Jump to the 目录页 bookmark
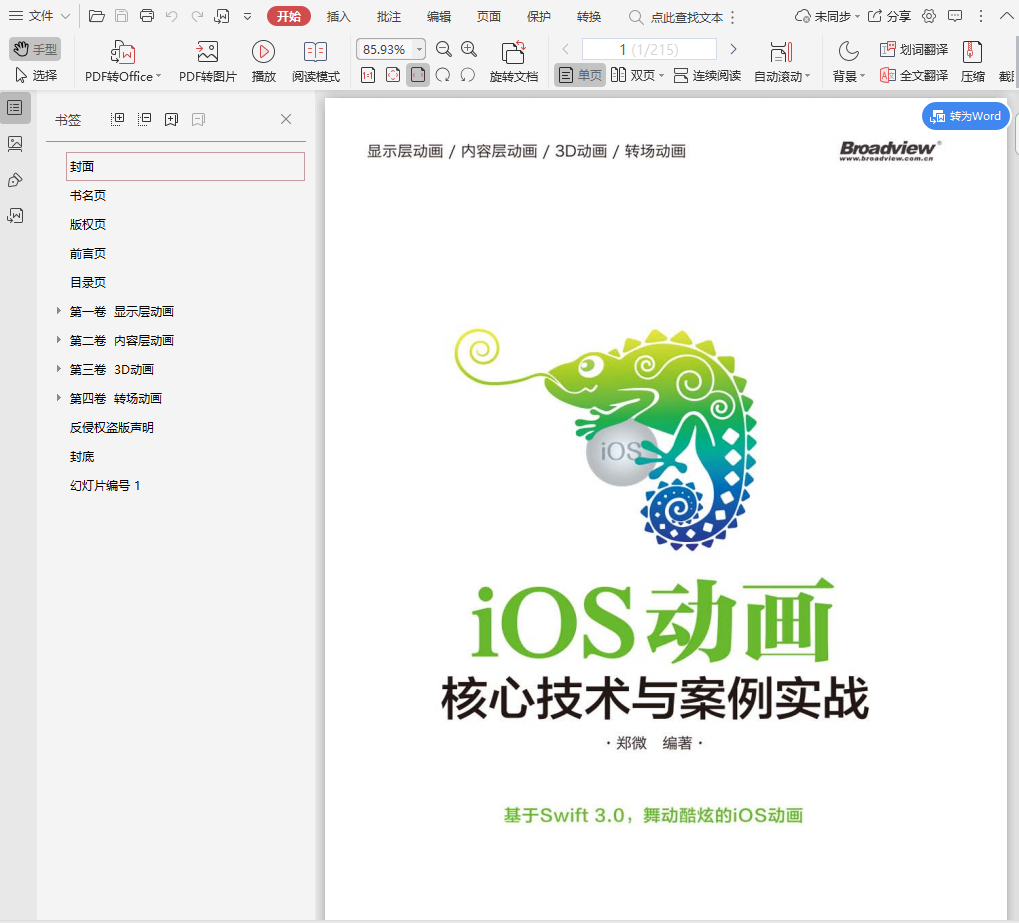This screenshot has width=1019, height=923. tap(88, 283)
